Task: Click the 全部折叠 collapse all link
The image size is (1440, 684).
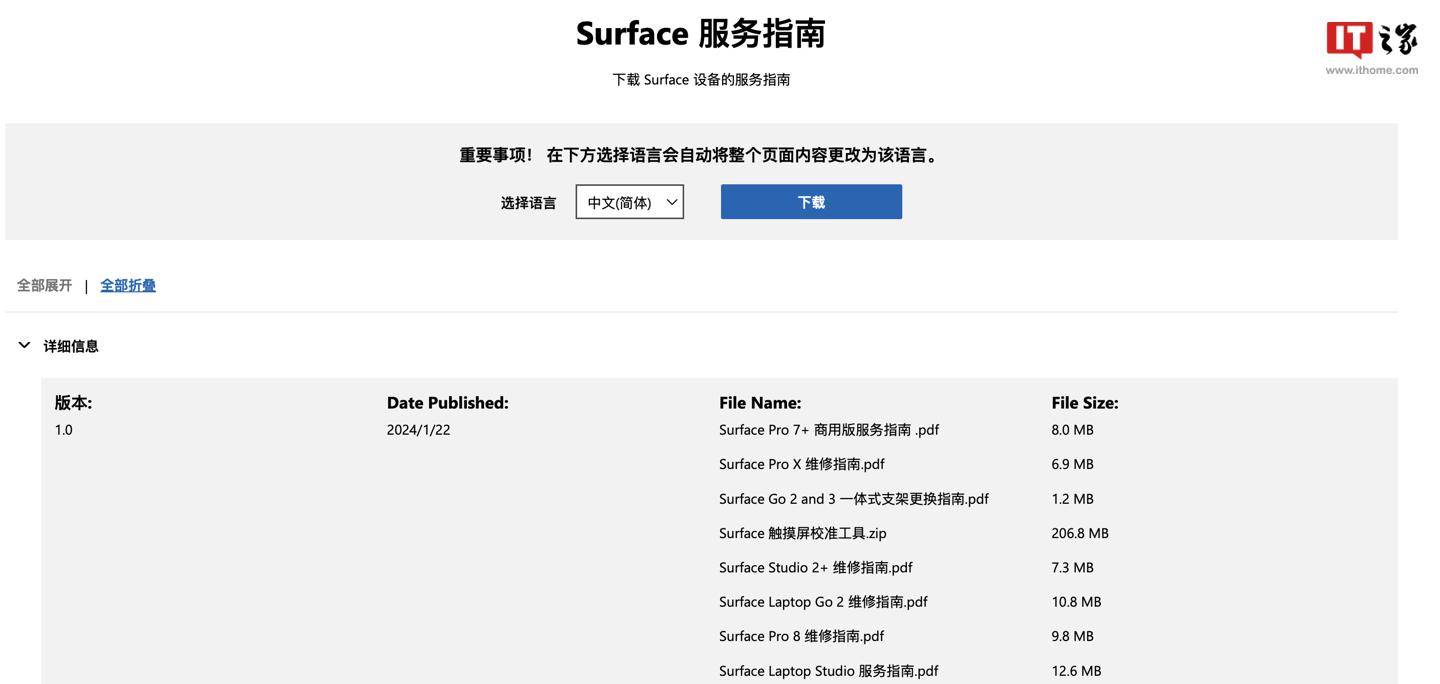Action: pos(128,285)
